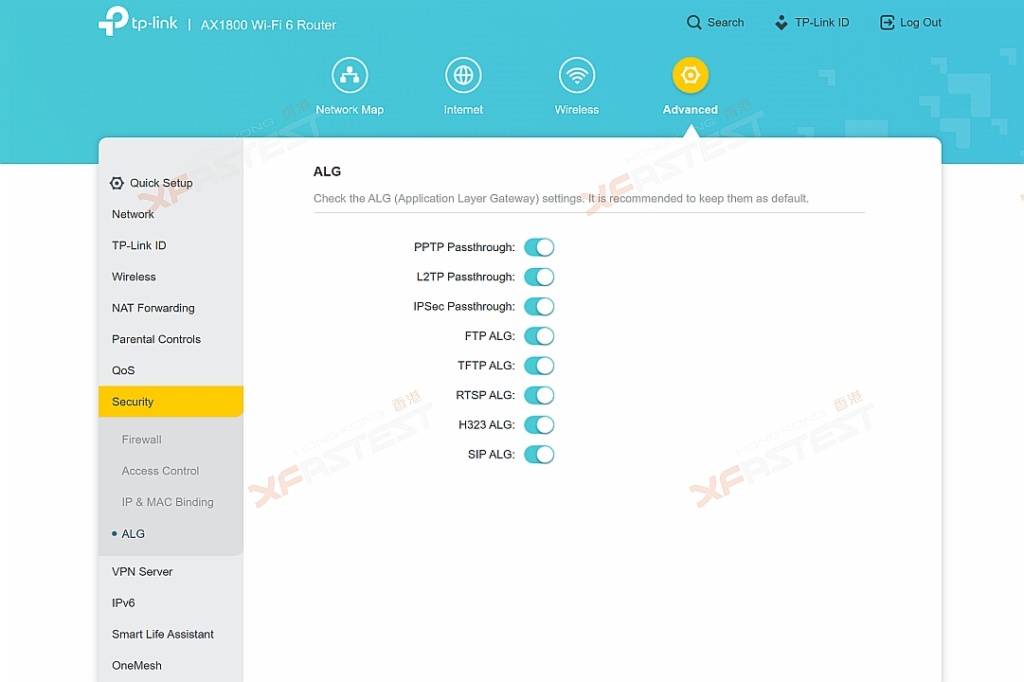Open the Internet globe icon
The height and width of the screenshot is (682, 1024).
click(463, 75)
